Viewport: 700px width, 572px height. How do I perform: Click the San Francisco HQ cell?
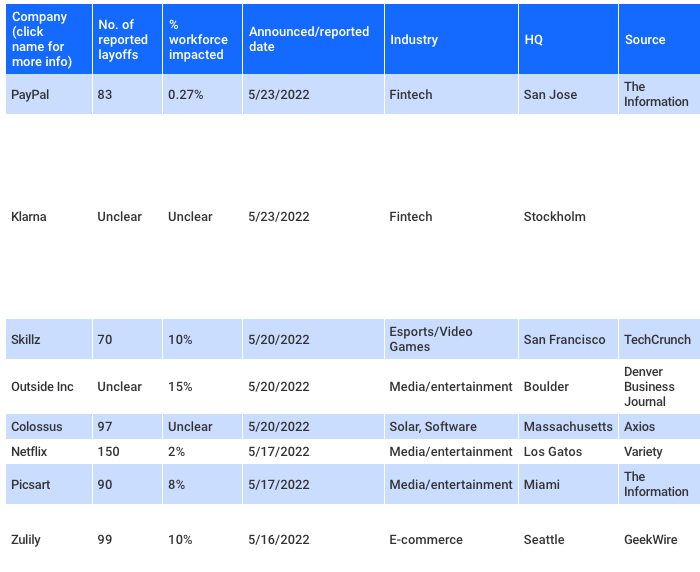tap(568, 339)
